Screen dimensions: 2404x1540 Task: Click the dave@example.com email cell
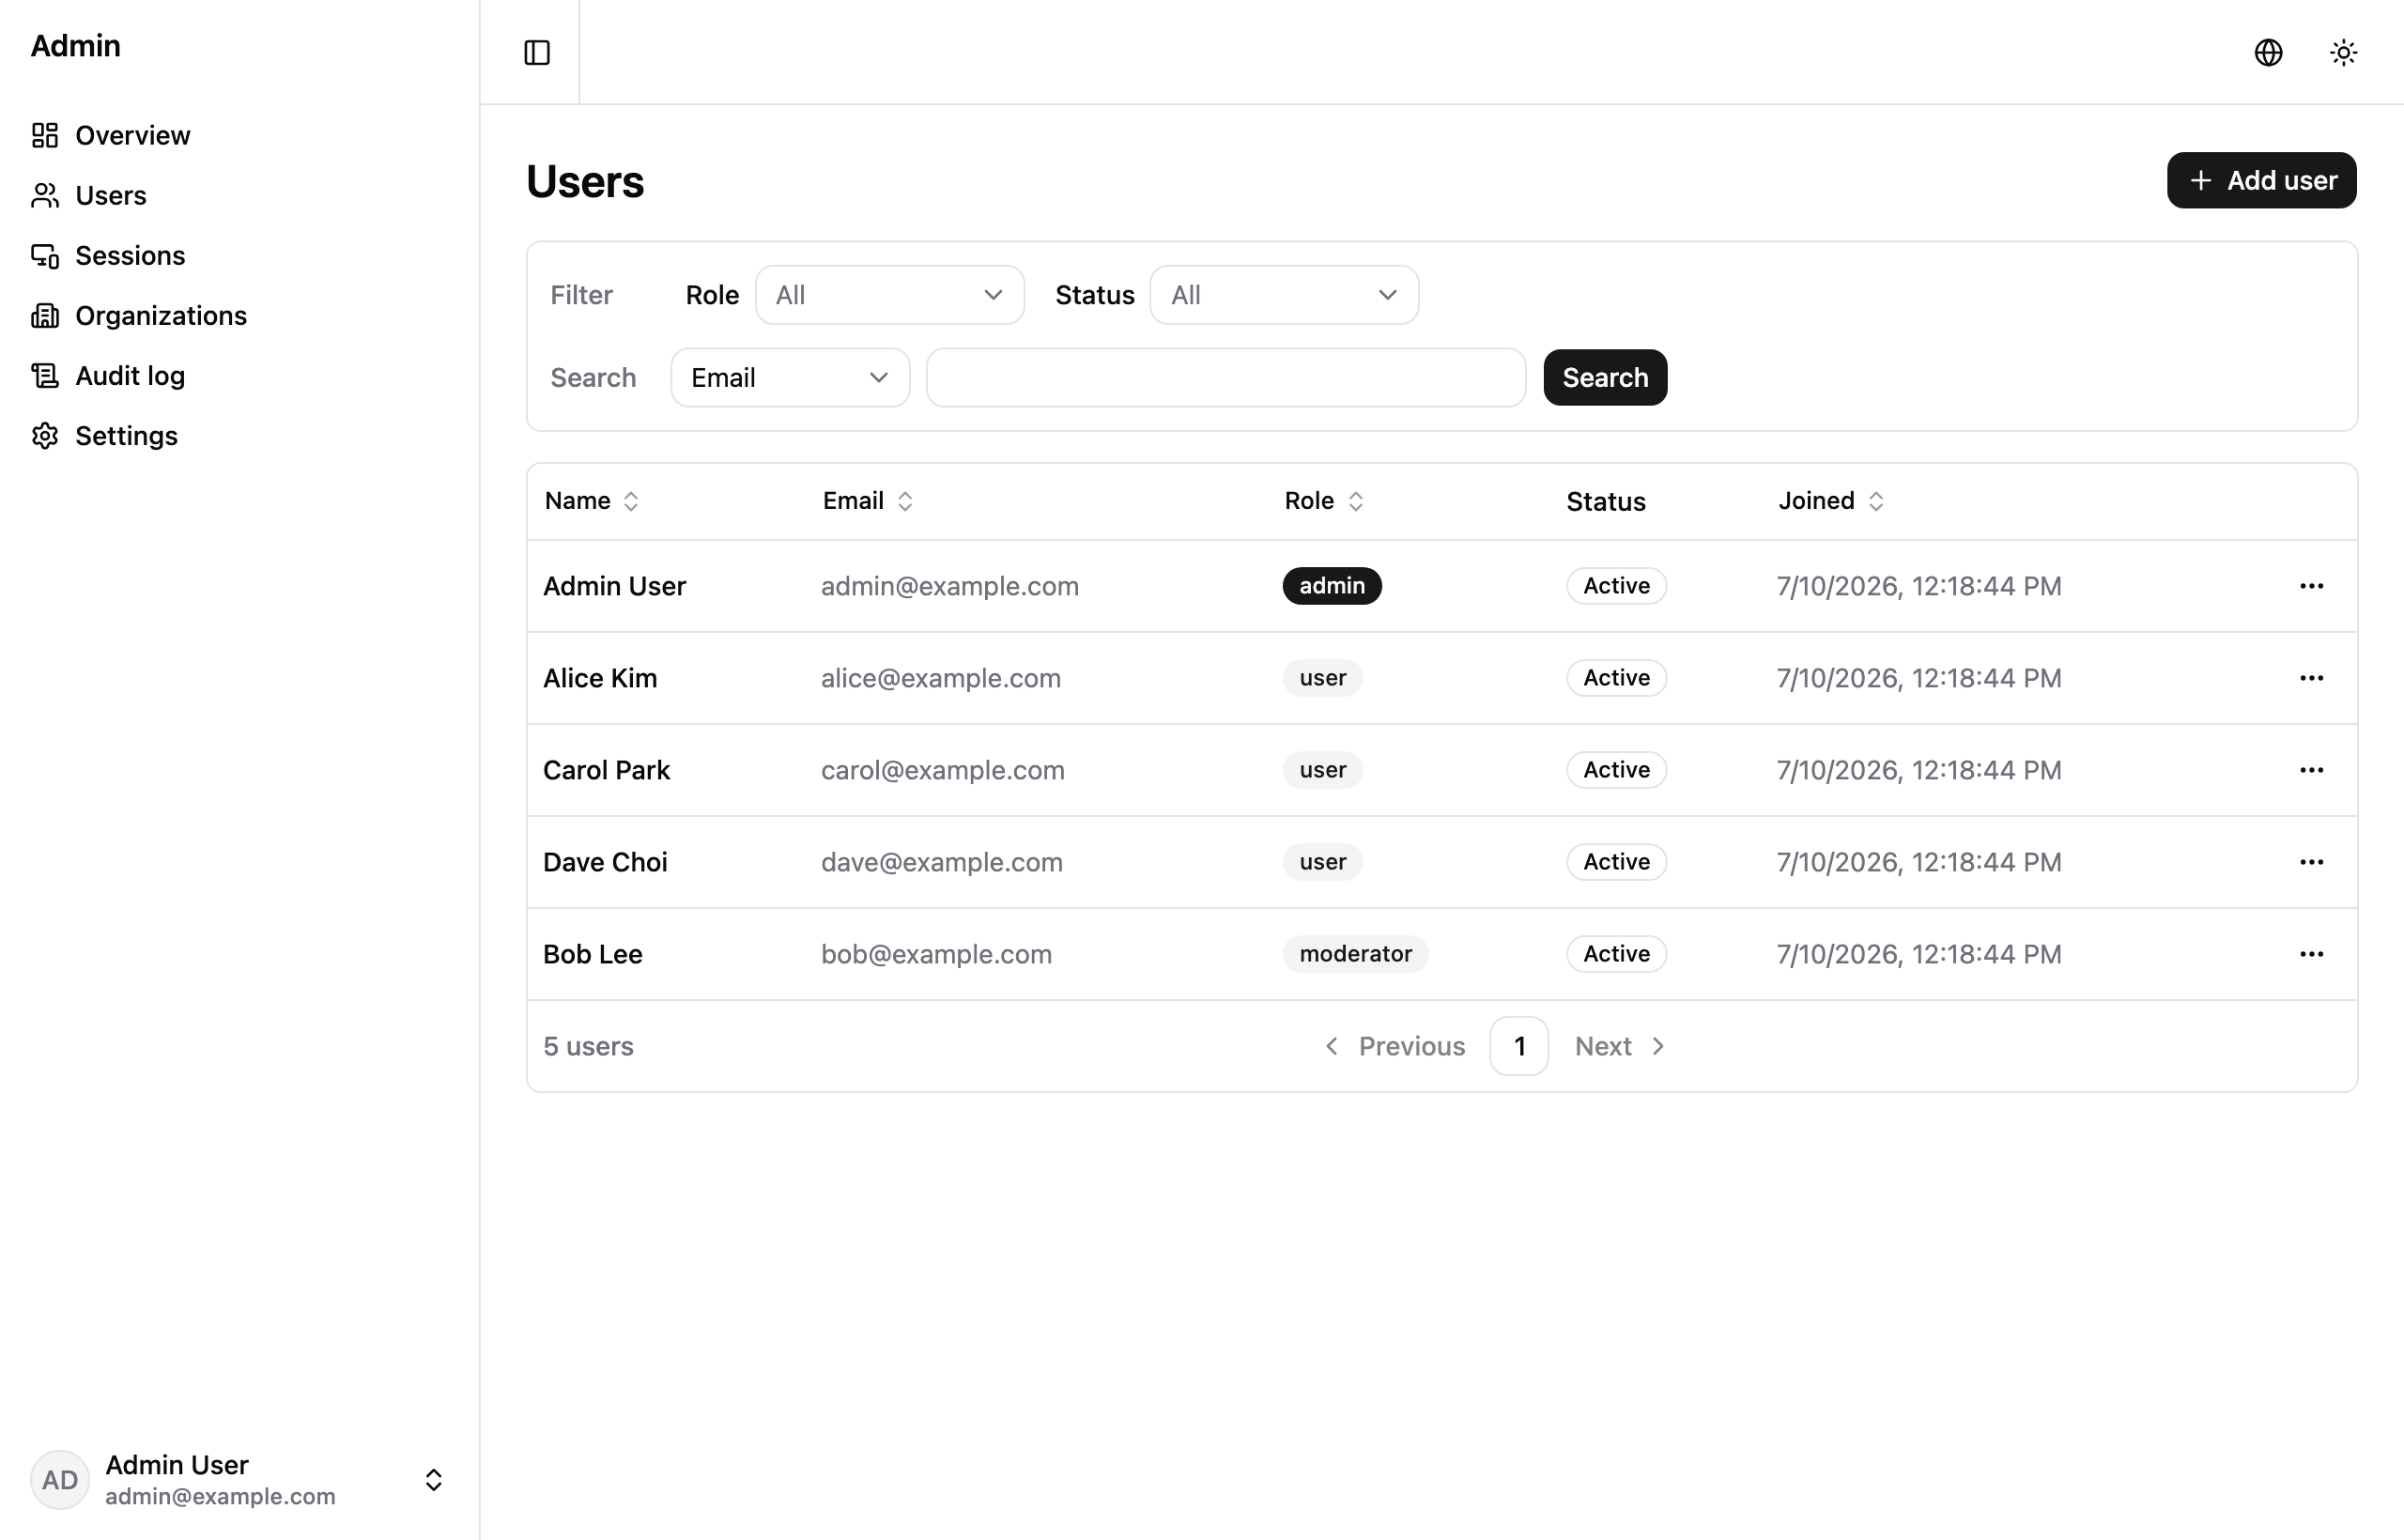(x=942, y=862)
